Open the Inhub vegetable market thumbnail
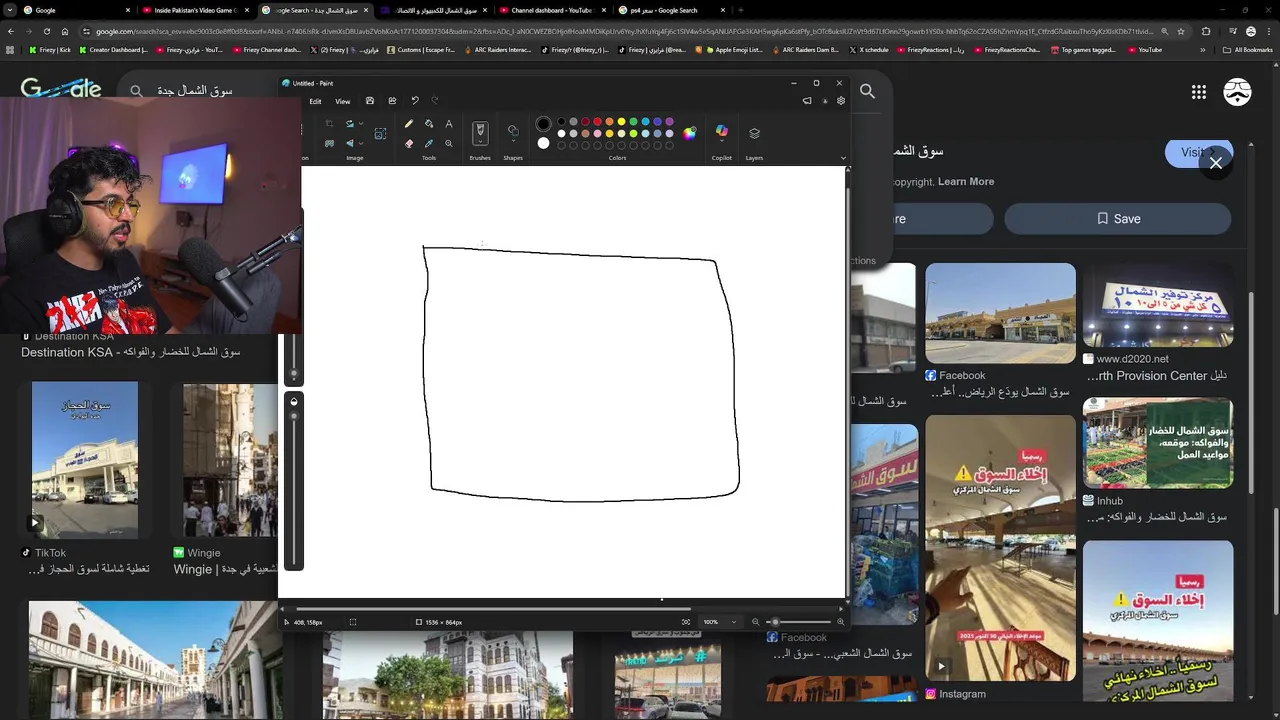The image size is (1280, 720). (1158, 443)
